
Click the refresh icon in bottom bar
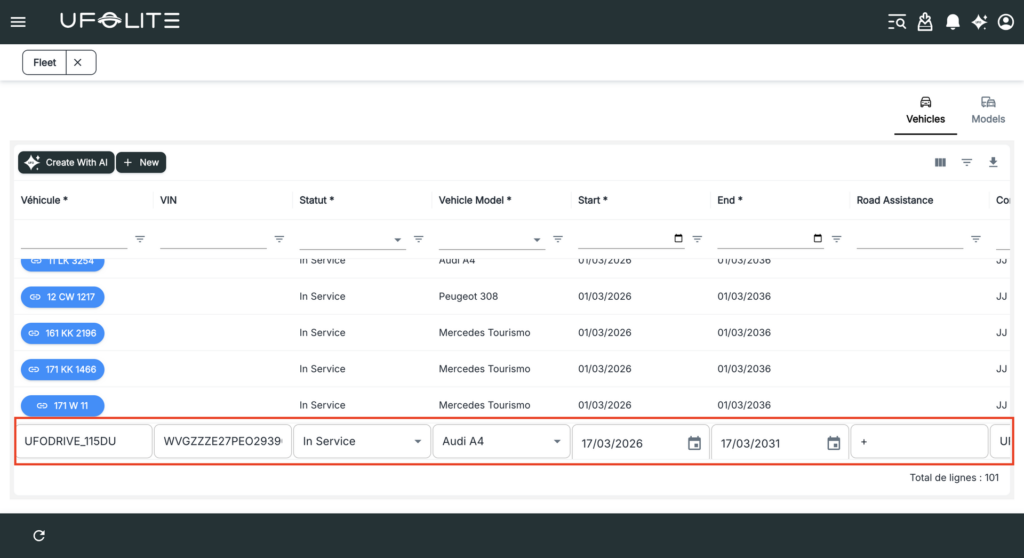(x=39, y=536)
